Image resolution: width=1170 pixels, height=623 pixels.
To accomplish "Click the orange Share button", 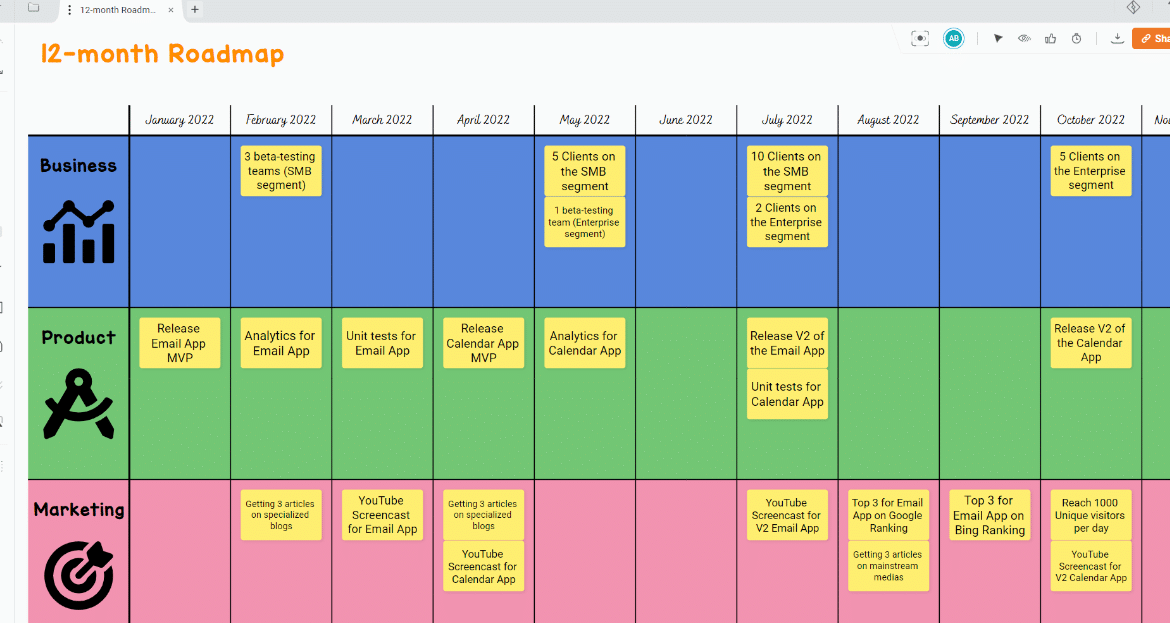I will tap(1152, 38).
